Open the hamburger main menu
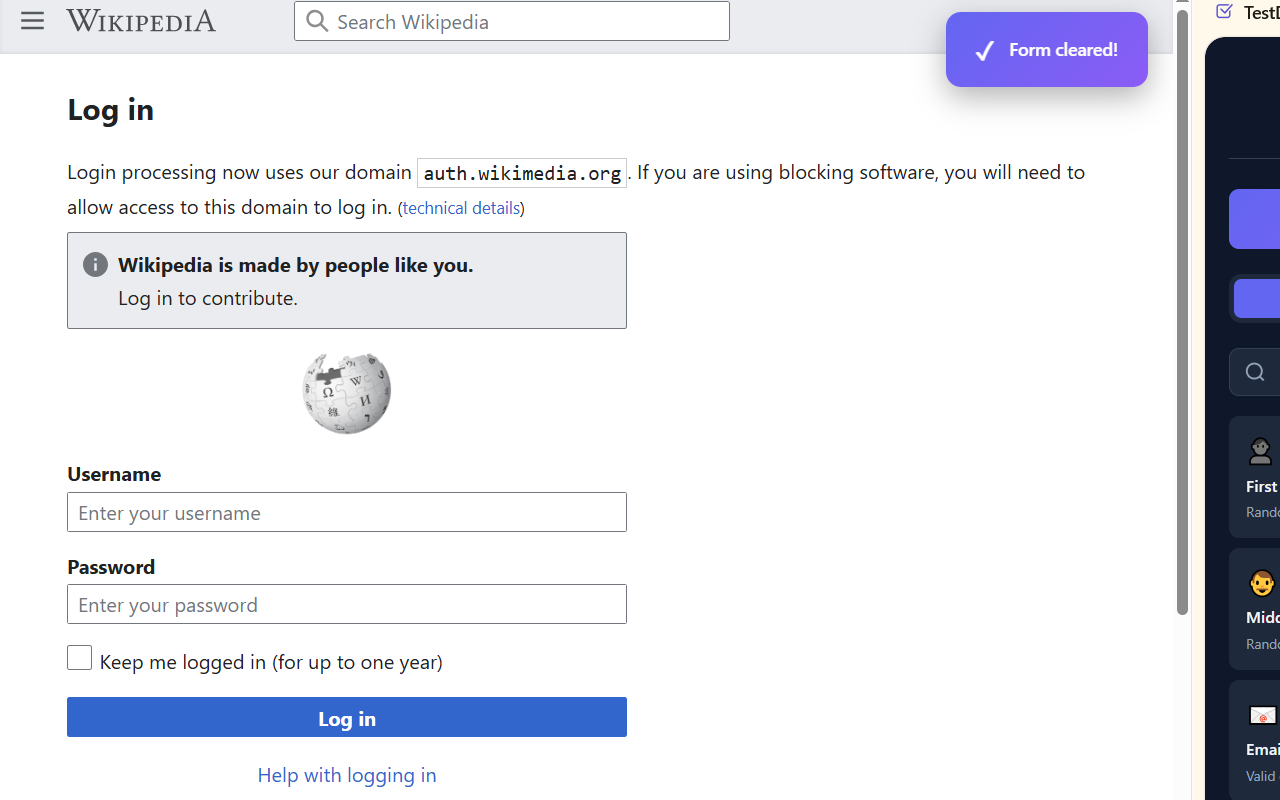The height and width of the screenshot is (800, 1280). 32,20
